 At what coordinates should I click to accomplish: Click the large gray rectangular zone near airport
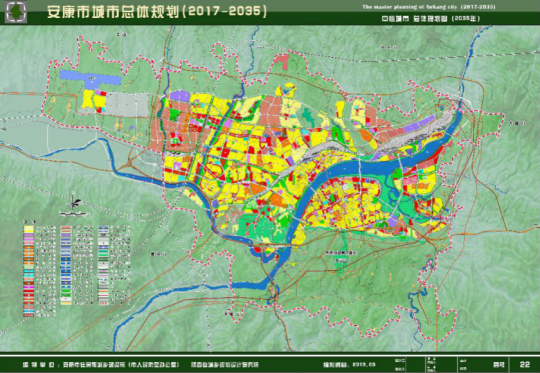click(x=127, y=104)
